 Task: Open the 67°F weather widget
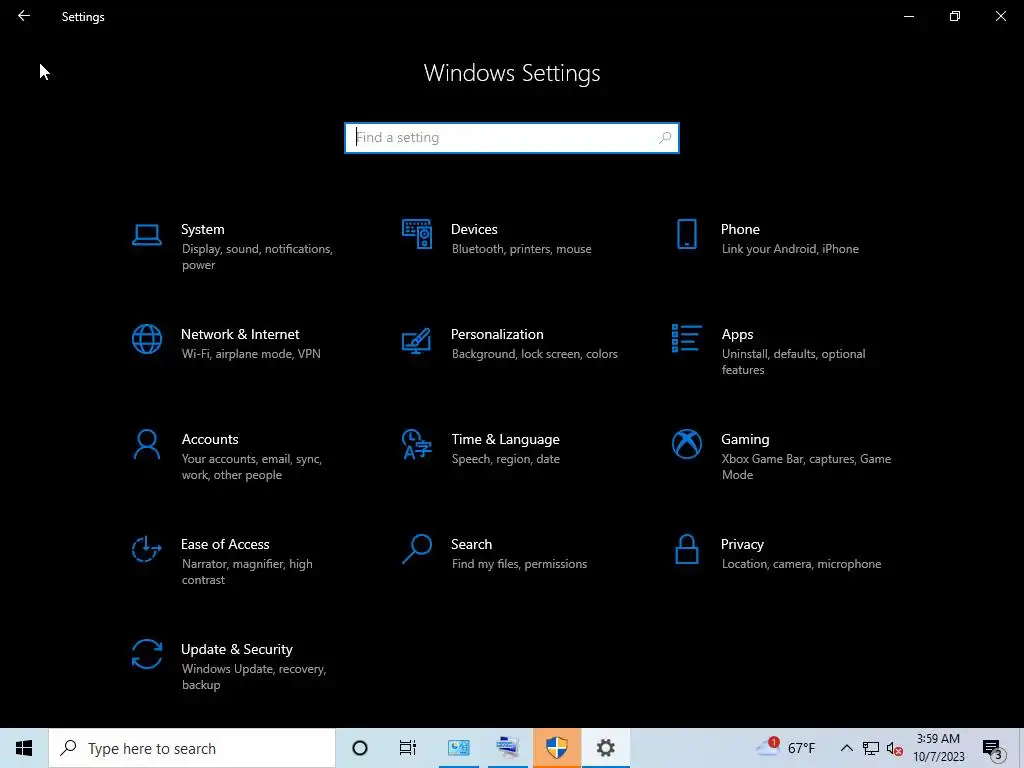click(x=786, y=748)
